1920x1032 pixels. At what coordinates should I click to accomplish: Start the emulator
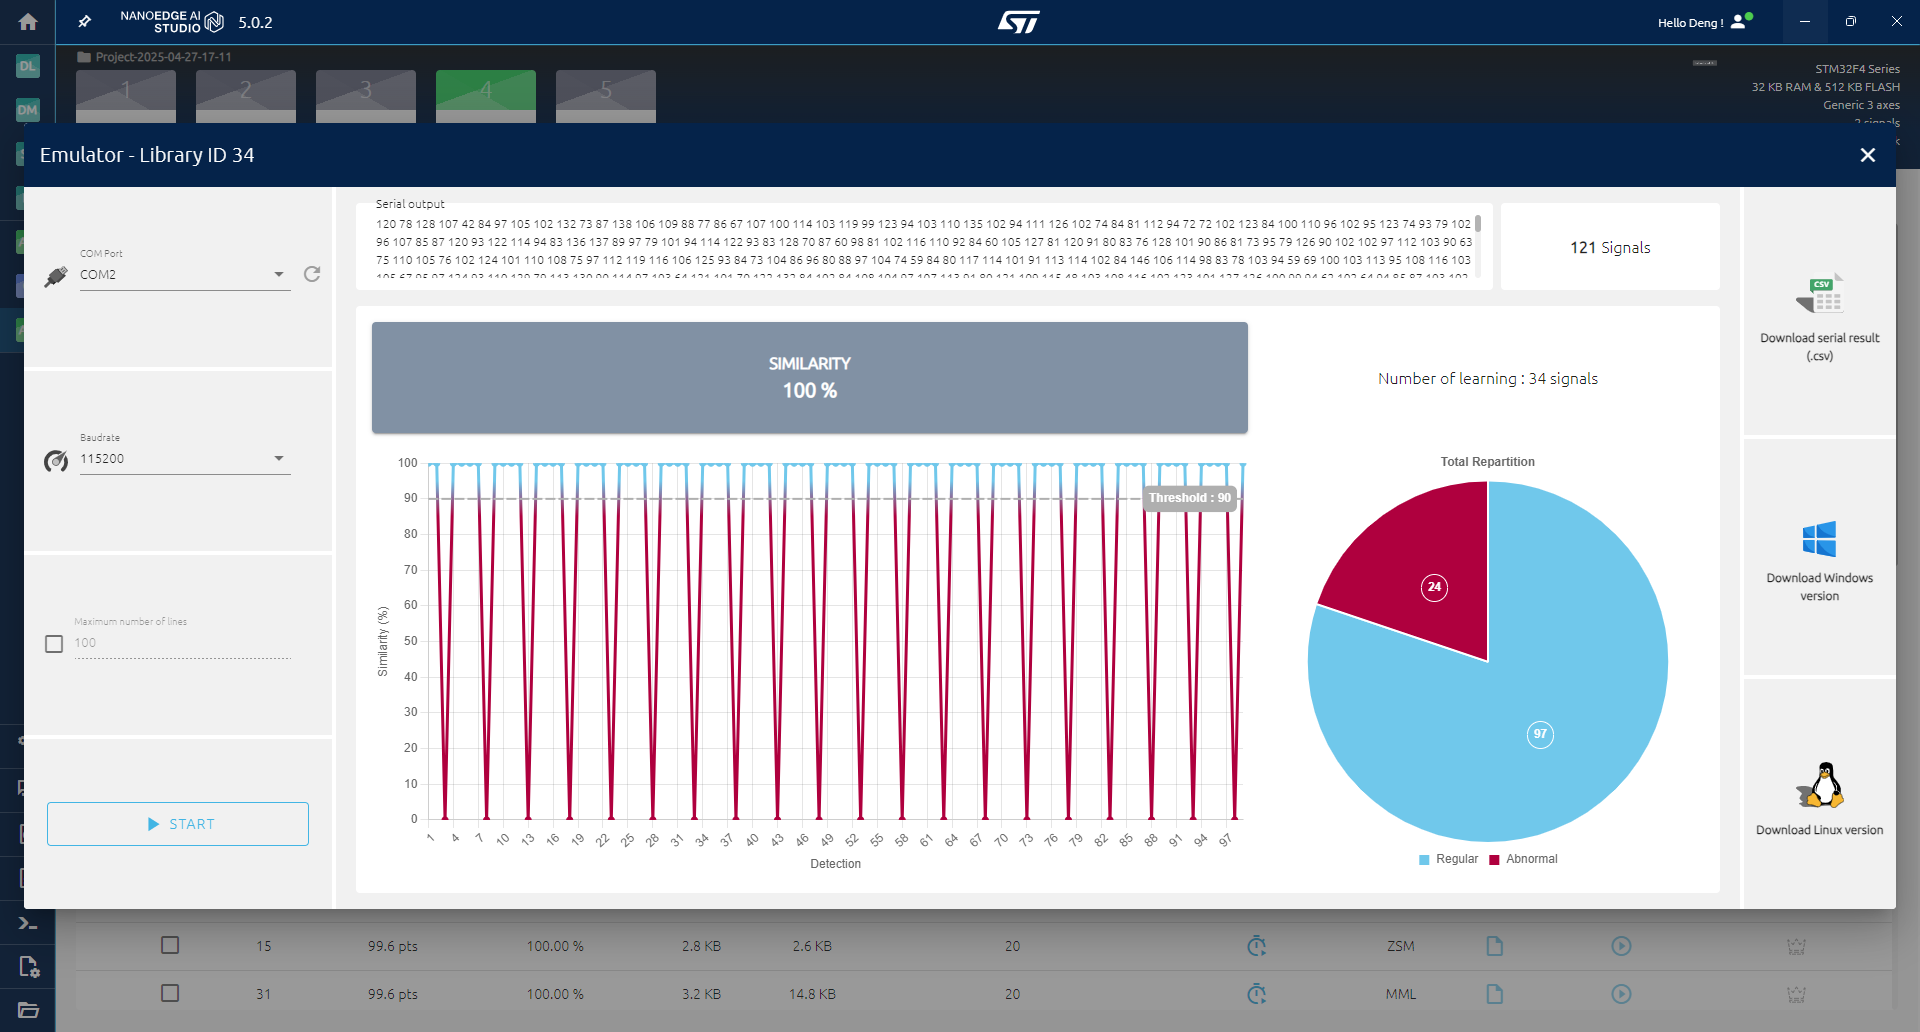pyautogui.click(x=178, y=824)
